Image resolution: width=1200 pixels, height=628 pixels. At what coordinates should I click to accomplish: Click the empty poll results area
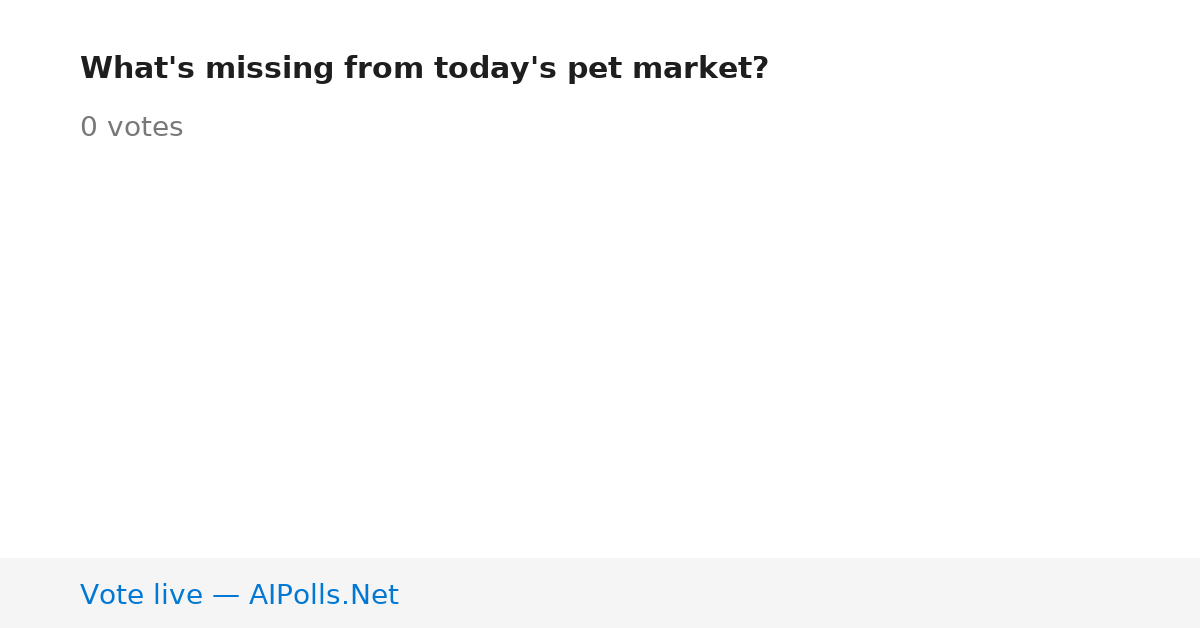(x=600, y=350)
